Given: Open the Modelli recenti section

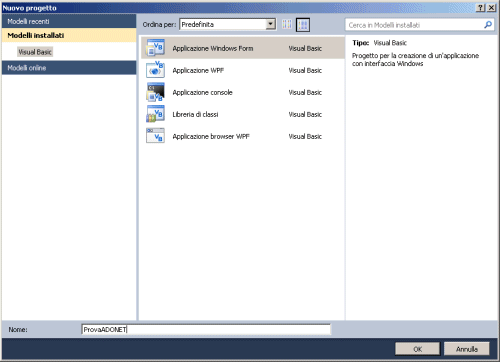Looking at the screenshot, I should (69, 21).
